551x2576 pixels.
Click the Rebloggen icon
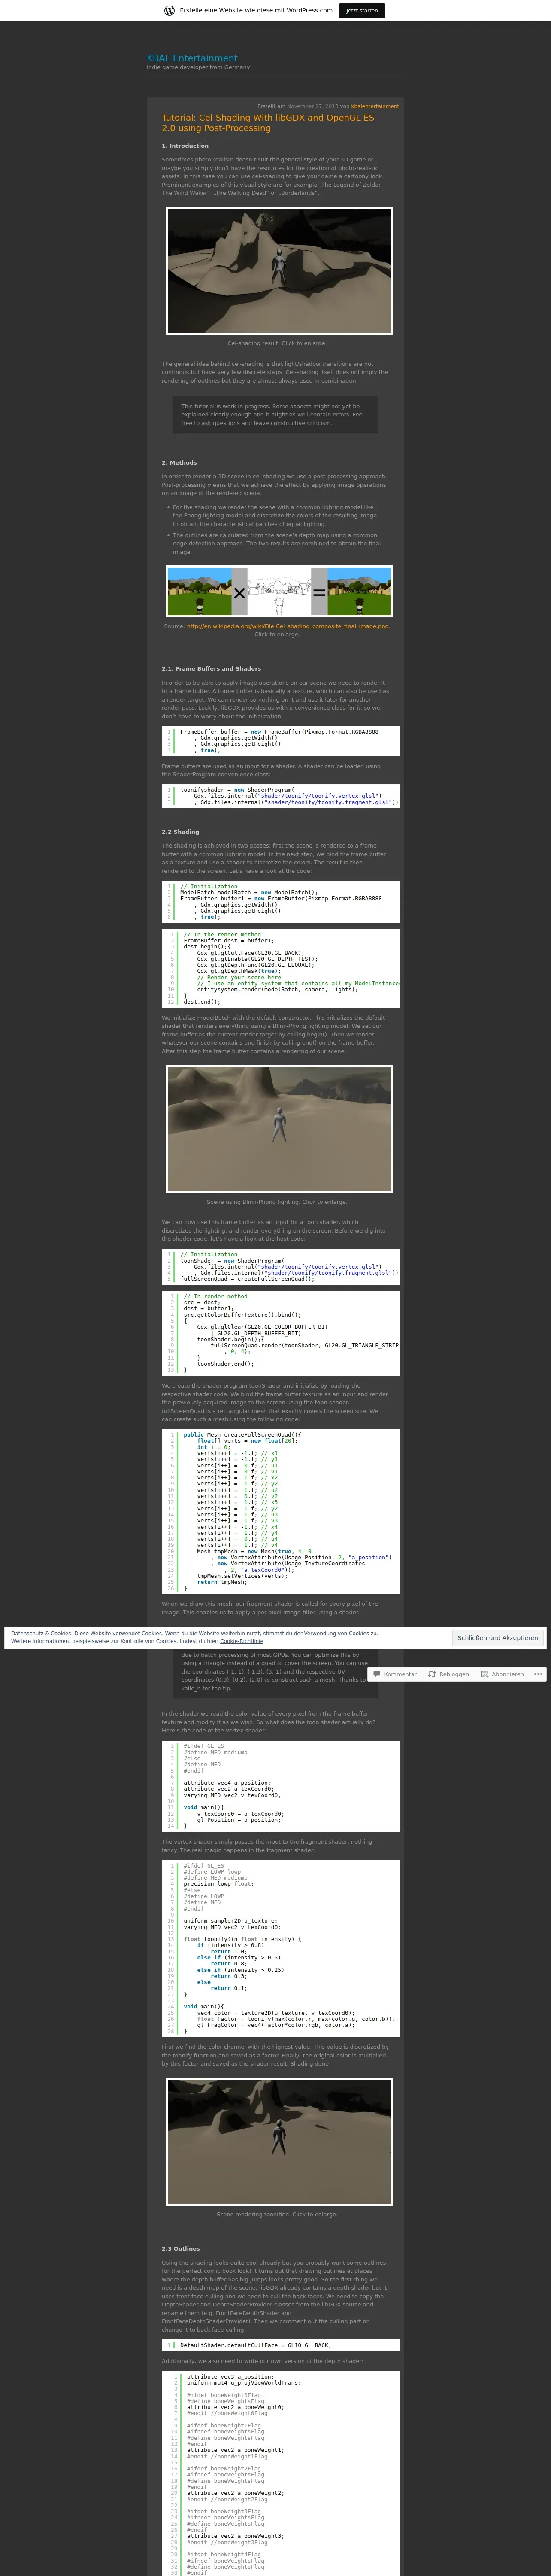[432, 1673]
